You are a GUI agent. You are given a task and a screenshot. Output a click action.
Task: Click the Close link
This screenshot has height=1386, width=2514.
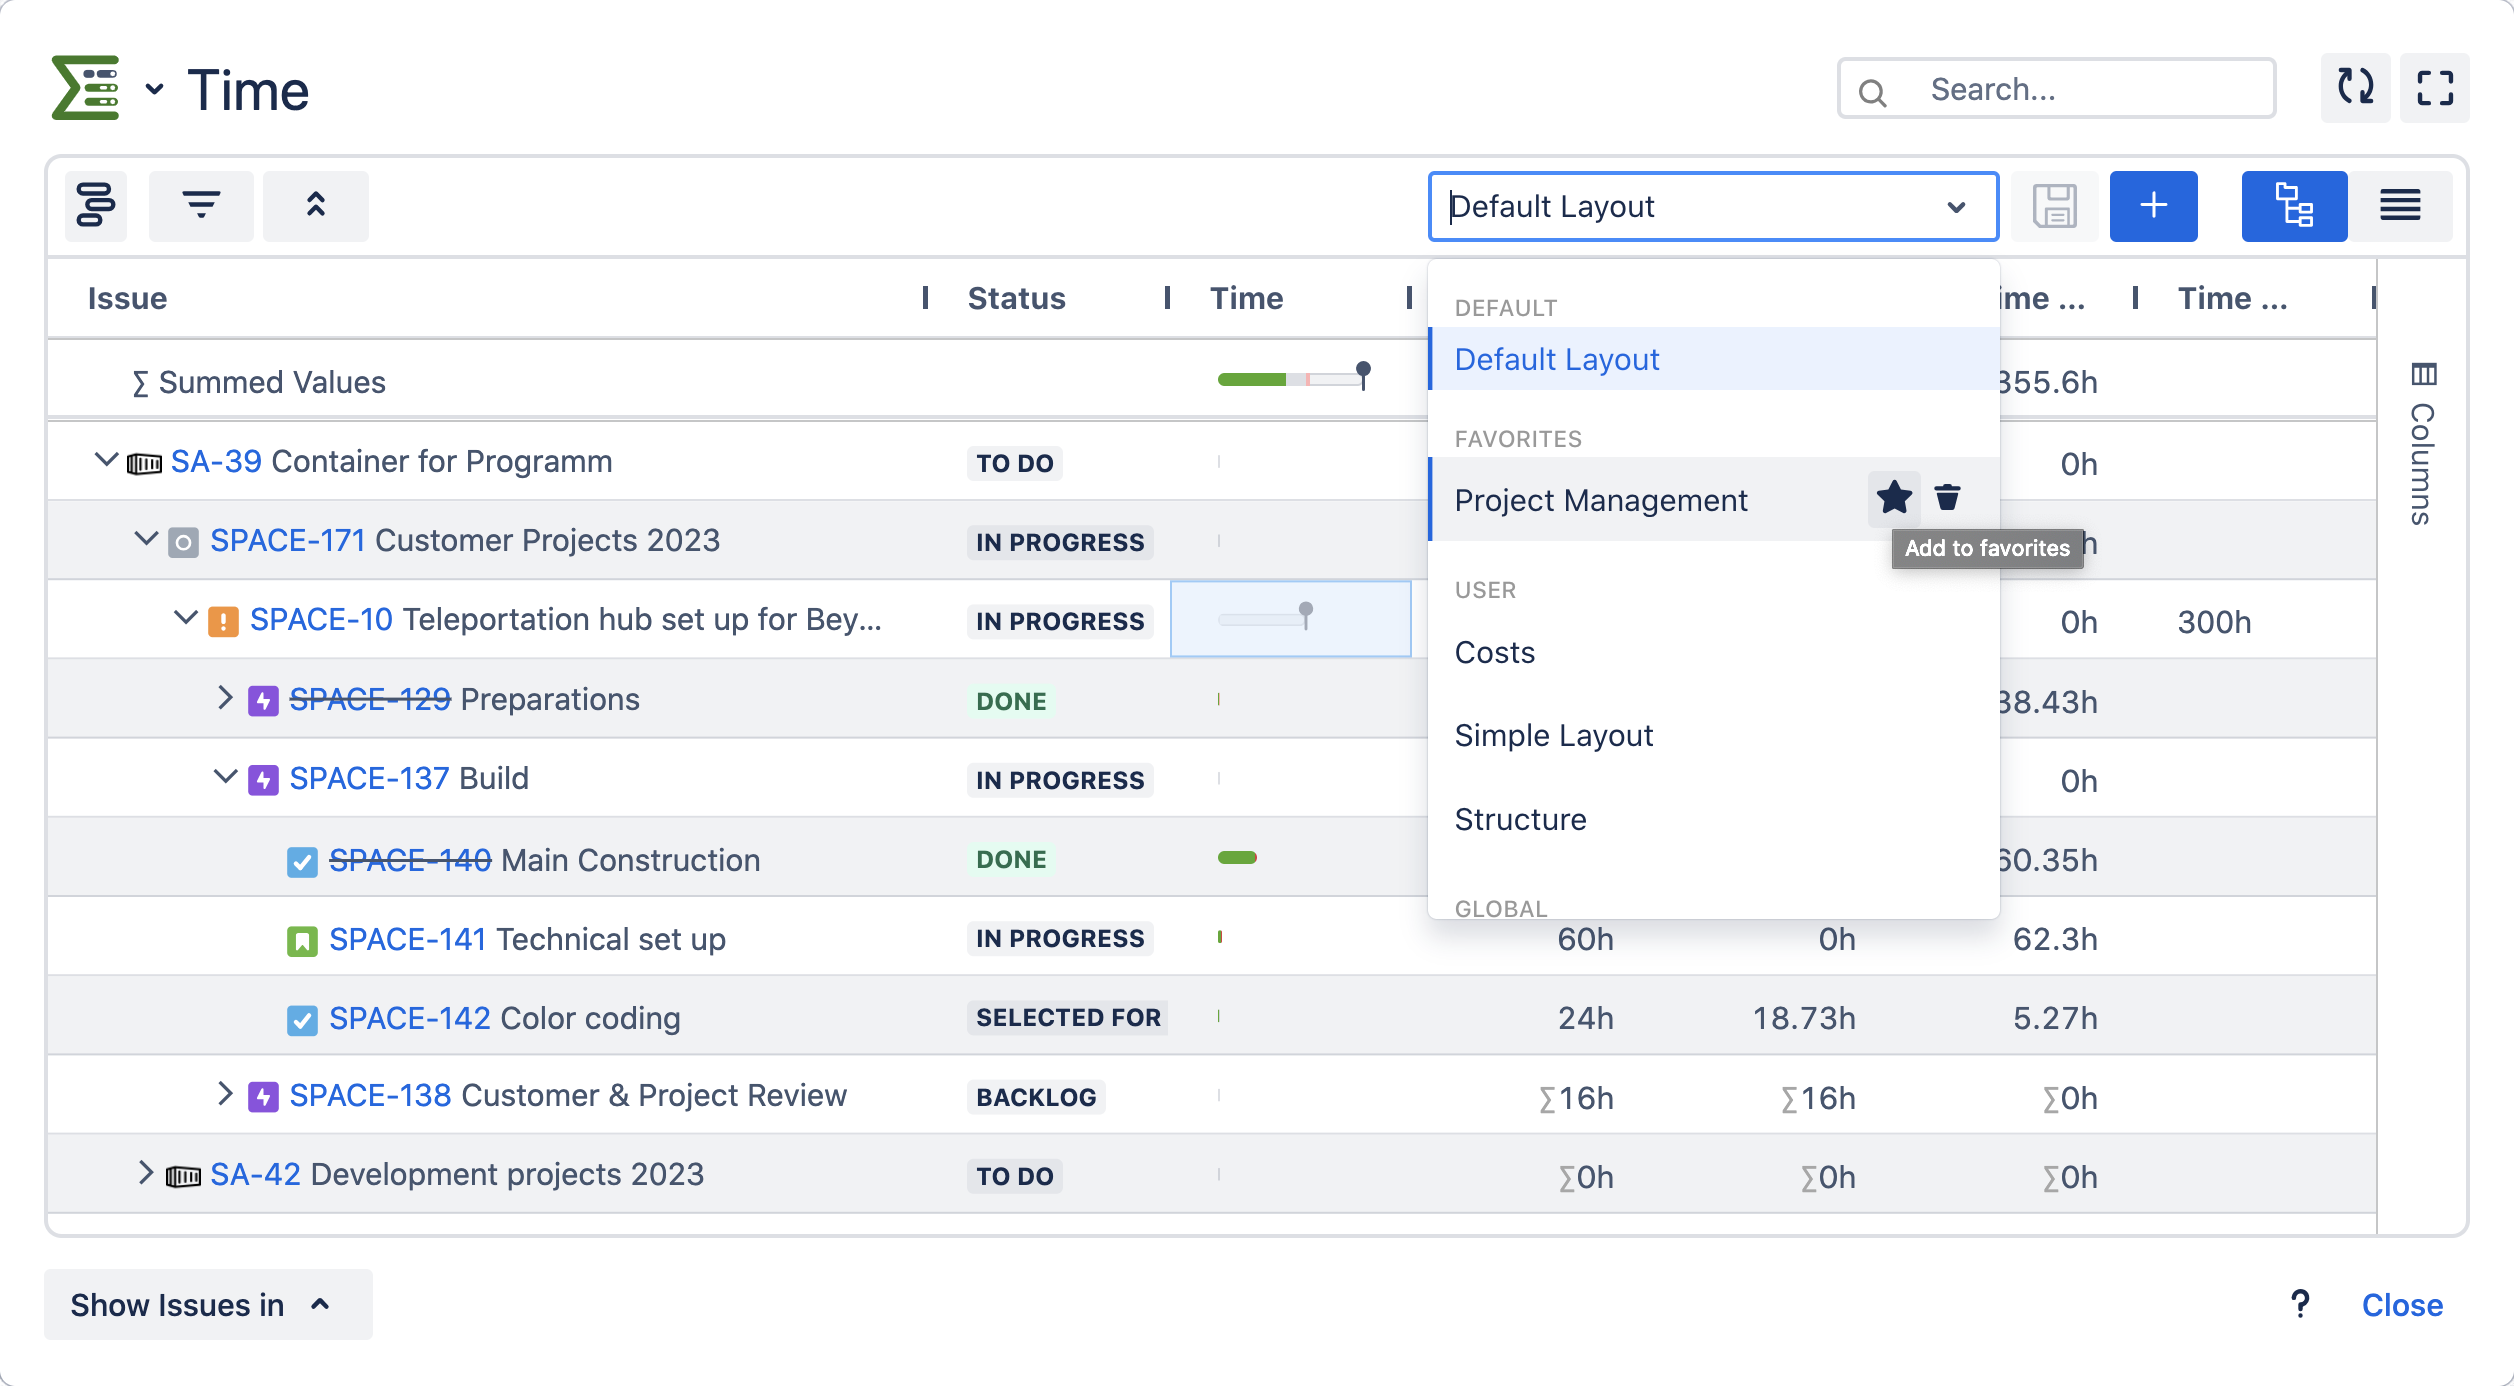(x=2401, y=1304)
